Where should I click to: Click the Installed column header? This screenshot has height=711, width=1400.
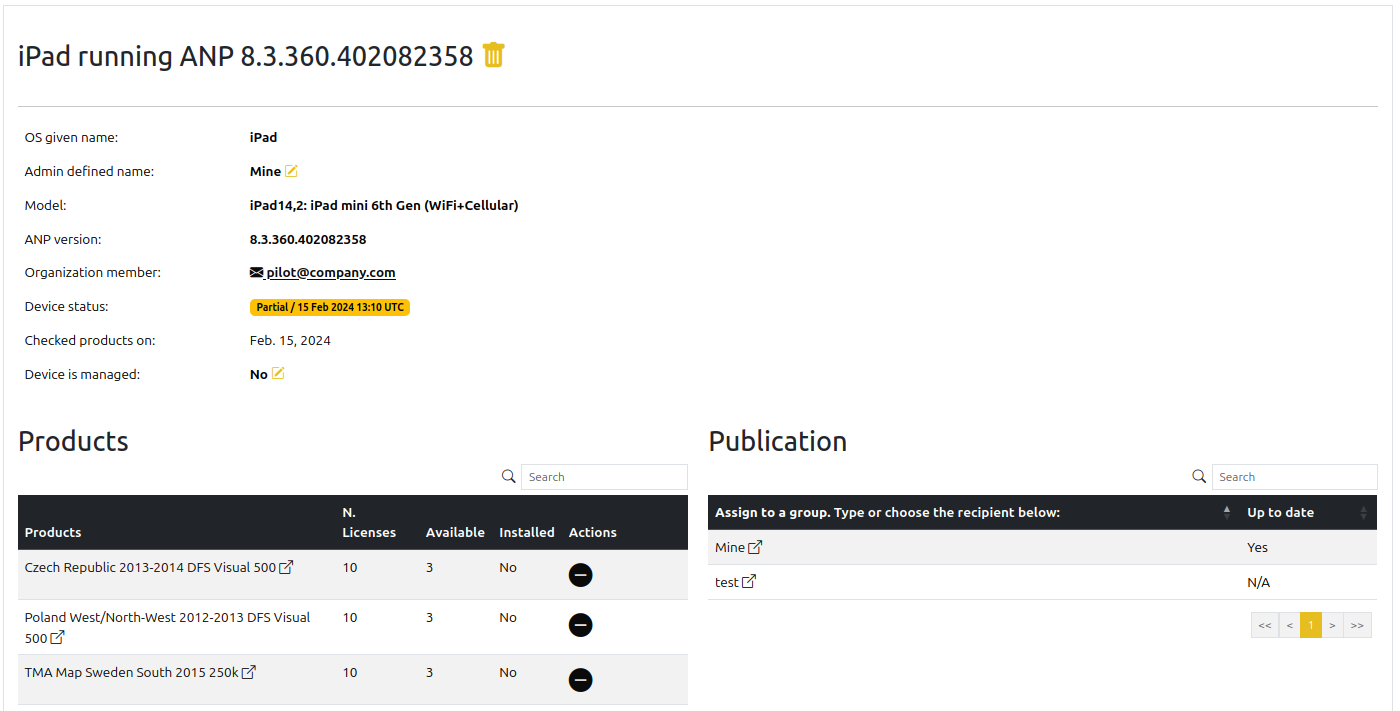[x=527, y=532]
